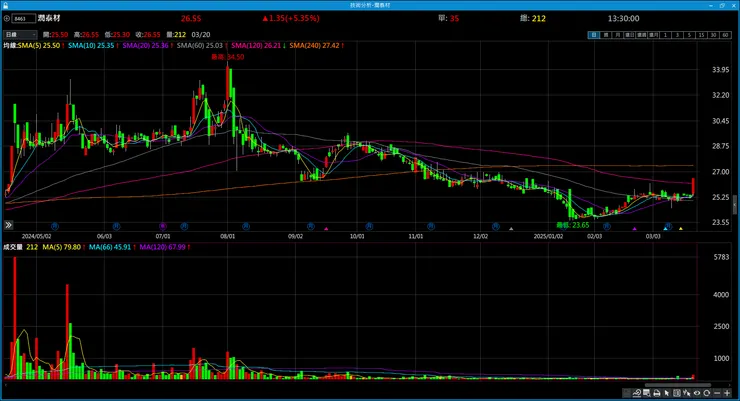The height and width of the screenshot is (401, 740).
Task: Open the 日線 chart period dropdown
Action: click(x=20, y=34)
